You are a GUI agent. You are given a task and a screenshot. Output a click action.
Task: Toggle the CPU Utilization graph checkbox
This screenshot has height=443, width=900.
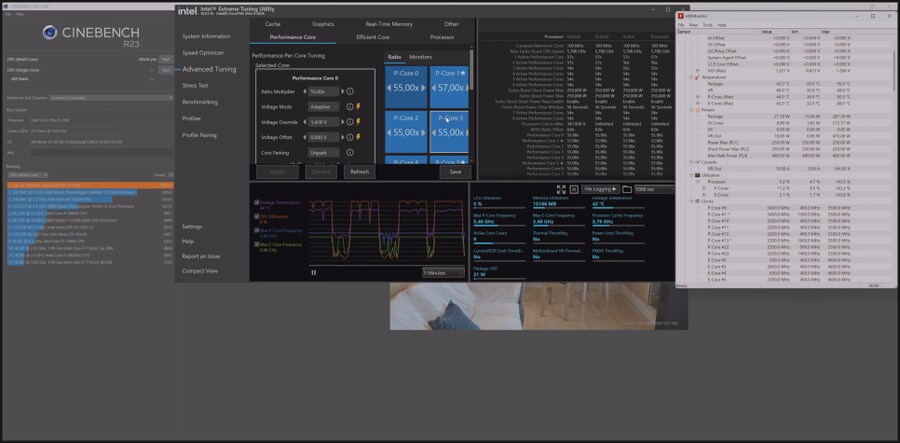[256, 216]
